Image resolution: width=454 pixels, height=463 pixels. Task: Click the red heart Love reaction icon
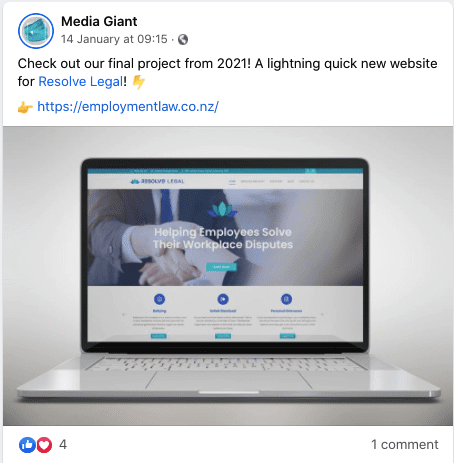point(44,445)
